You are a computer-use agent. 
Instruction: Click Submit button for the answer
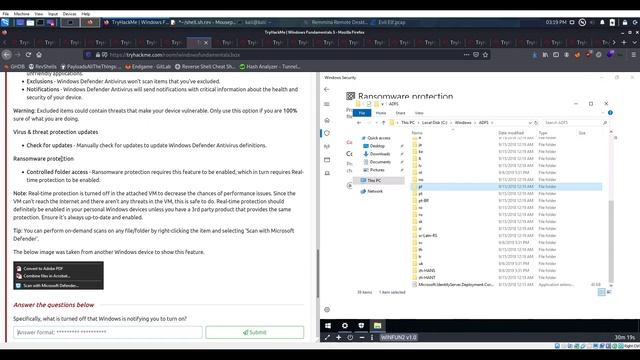(255, 332)
